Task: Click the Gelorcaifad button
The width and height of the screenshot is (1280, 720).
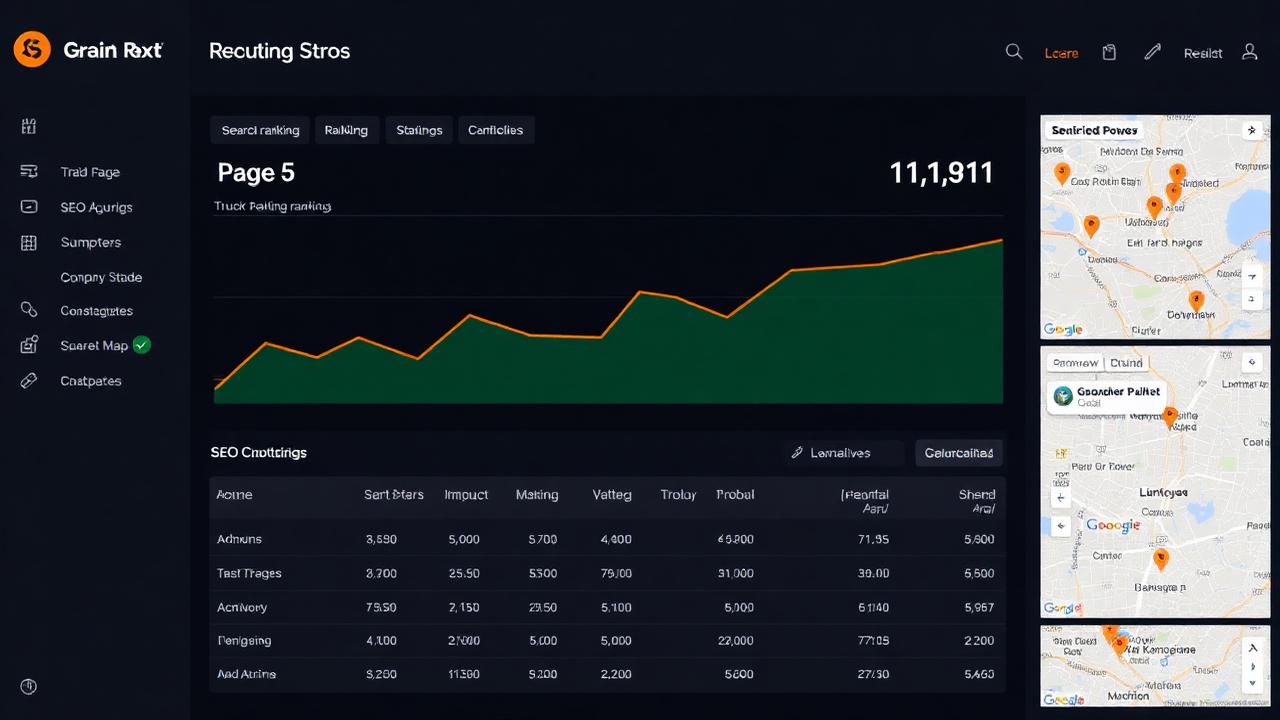Action: coord(959,453)
